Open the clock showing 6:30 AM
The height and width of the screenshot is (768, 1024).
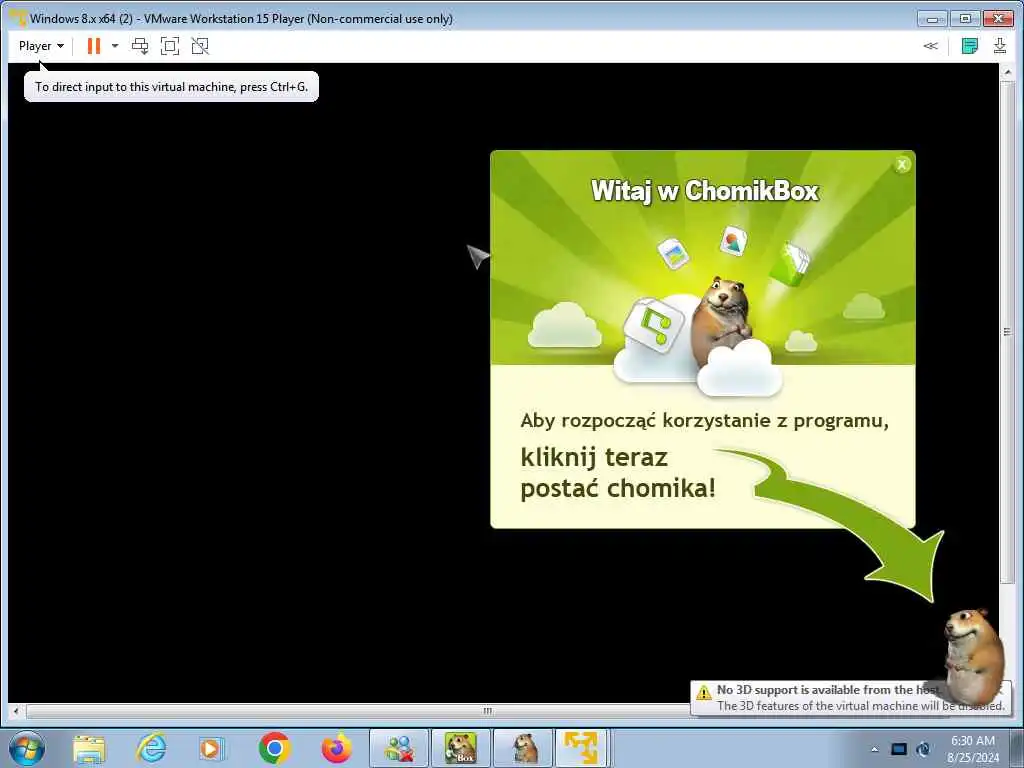click(973, 748)
